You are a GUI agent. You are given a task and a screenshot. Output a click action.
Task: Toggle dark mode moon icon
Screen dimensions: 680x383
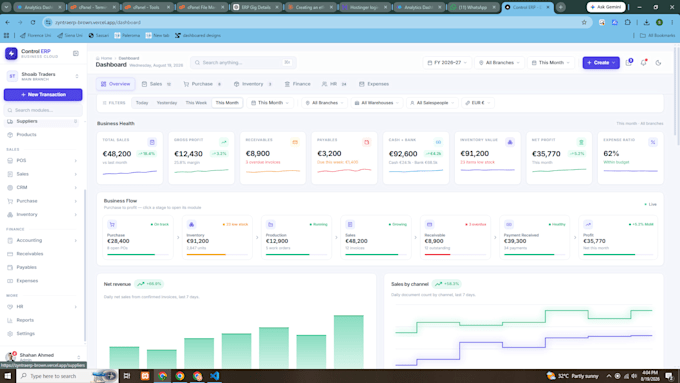pyautogui.click(x=658, y=63)
